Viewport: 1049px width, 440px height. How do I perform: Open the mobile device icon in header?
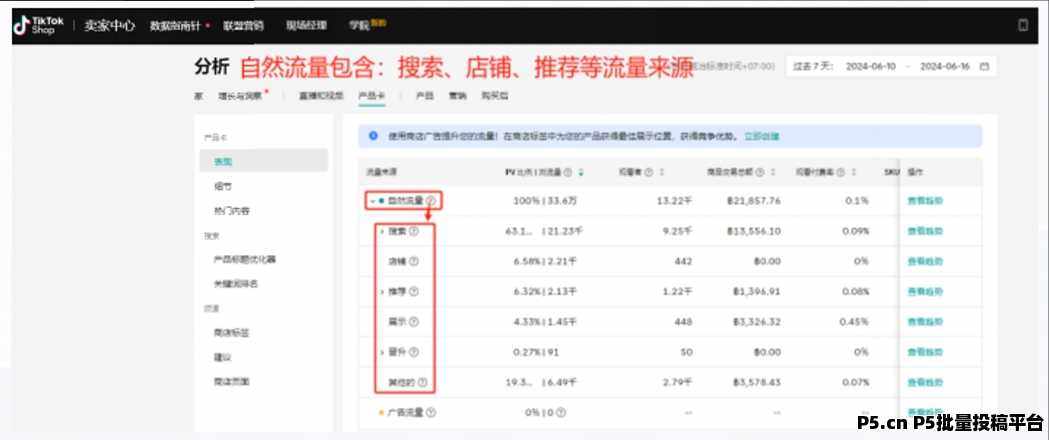pyautogui.click(x=1023, y=25)
